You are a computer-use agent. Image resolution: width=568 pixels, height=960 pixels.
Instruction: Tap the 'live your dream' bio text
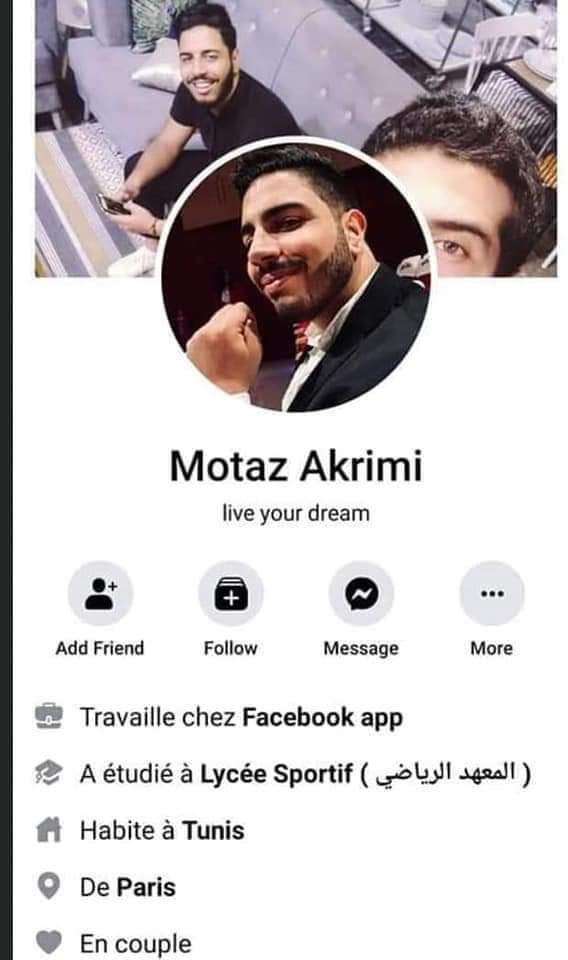296,513
